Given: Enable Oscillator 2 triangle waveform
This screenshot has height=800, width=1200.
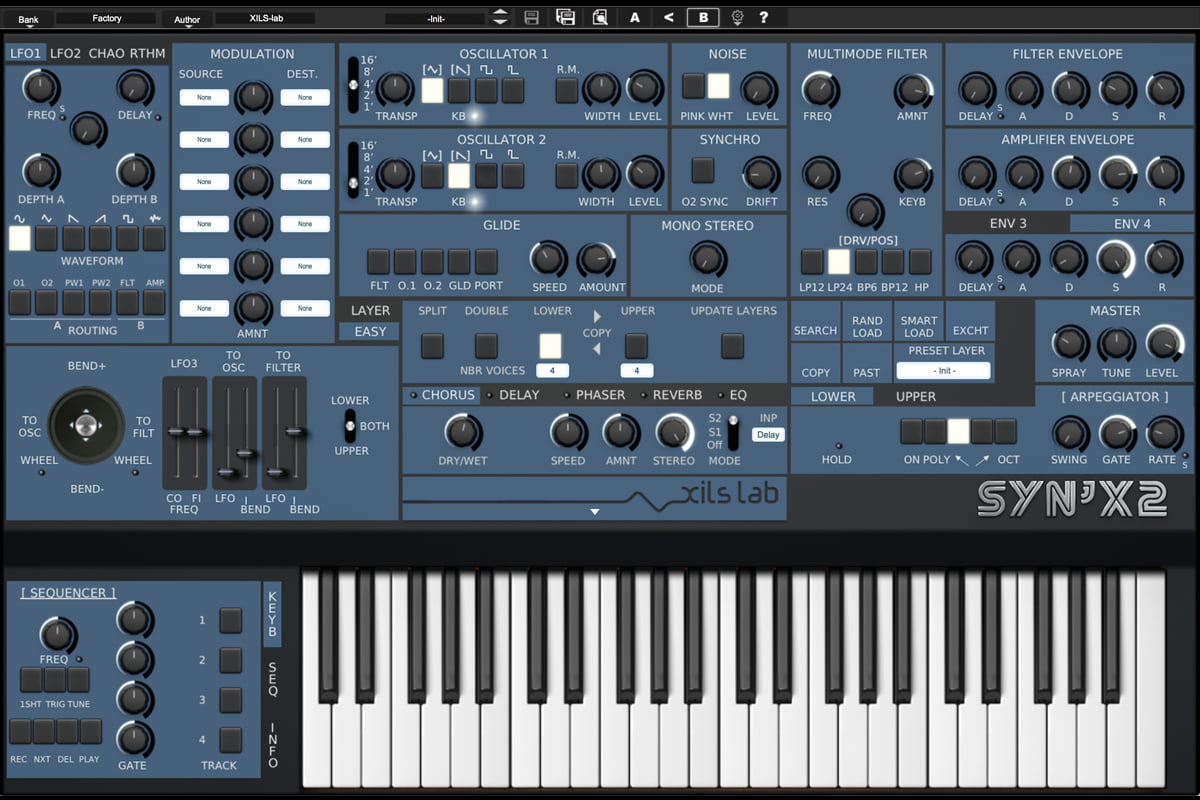Looking at the screenshot, I should [432, 176].
